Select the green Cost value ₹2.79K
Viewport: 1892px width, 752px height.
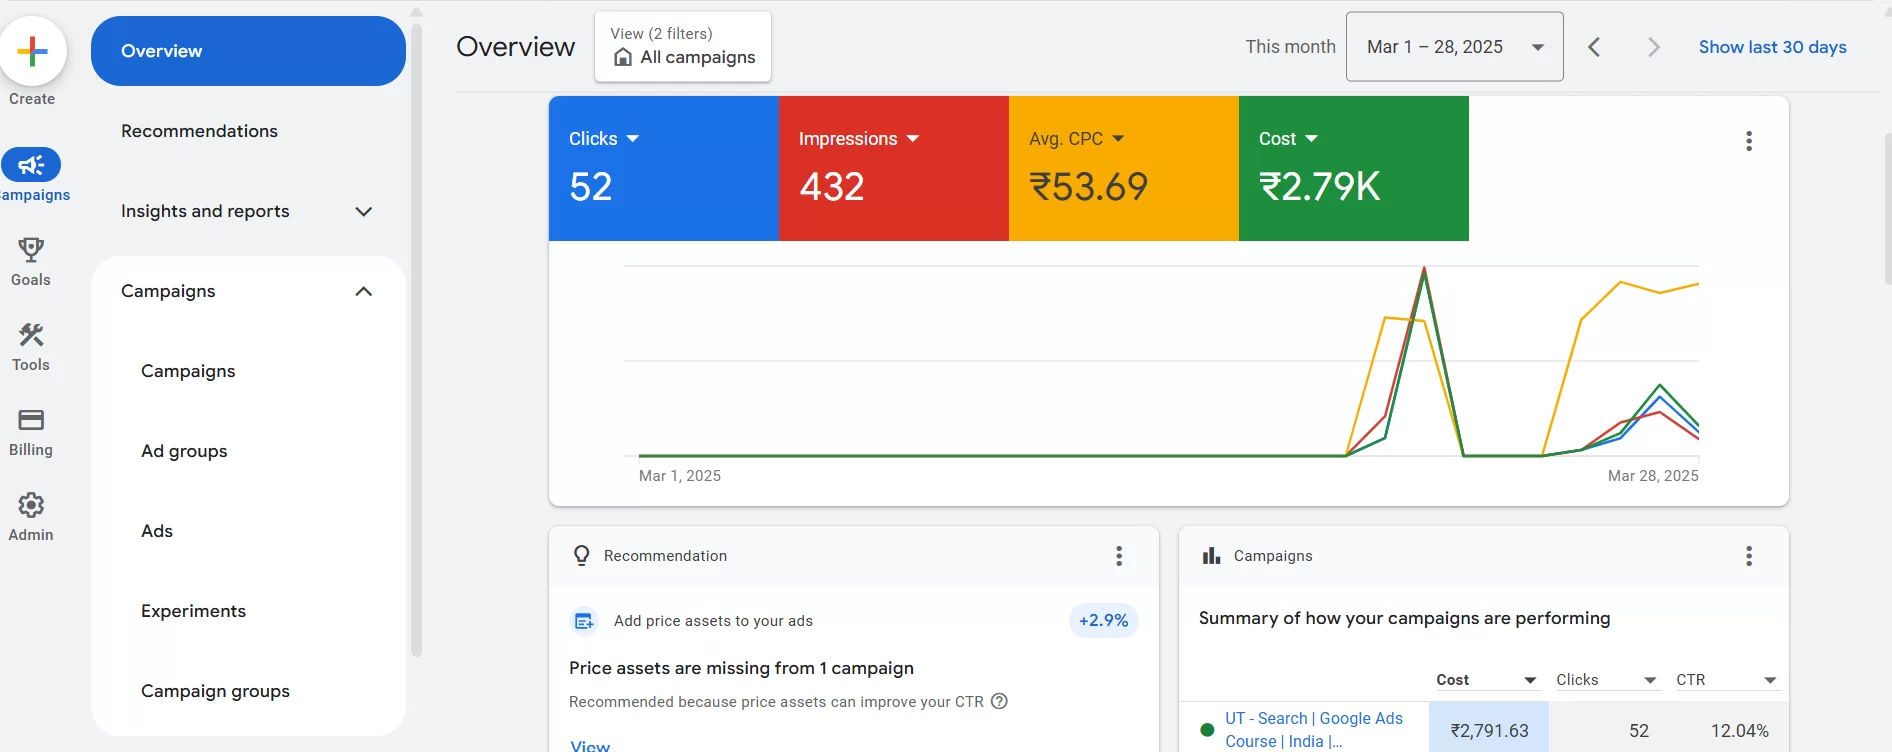(x=1319, y=187)
